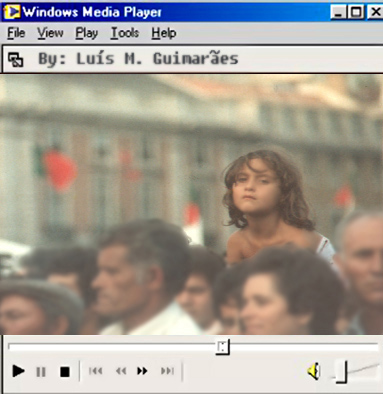Image resolution: width=383 pixels, height=394 pixels.
Task: Click the seek bar position thumb
Action: 222,347
